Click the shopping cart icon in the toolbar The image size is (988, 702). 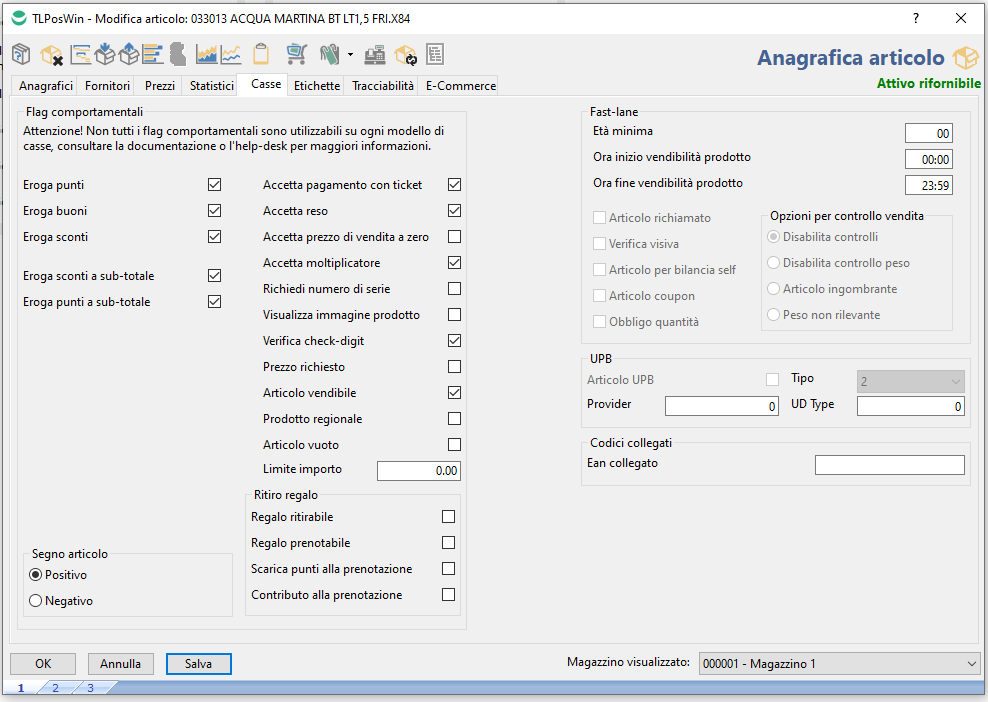tap(296, 54)
